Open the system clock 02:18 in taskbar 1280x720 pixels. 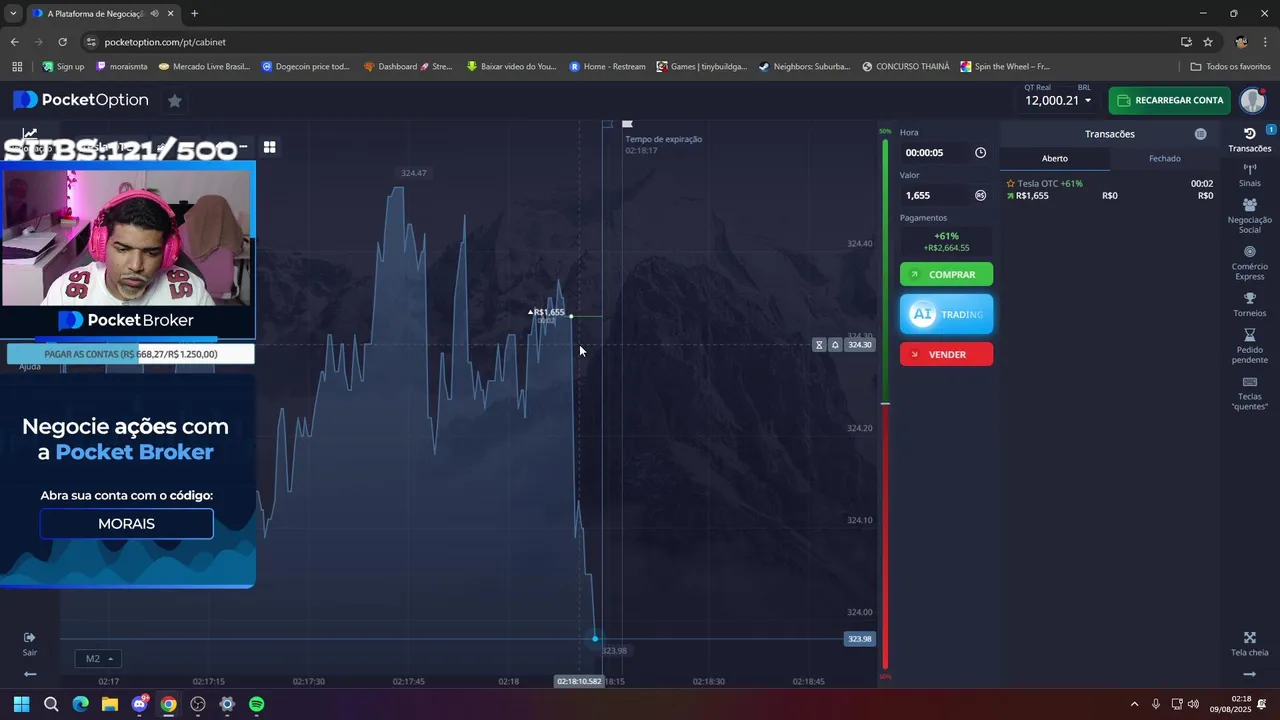tap(1231, 704)
